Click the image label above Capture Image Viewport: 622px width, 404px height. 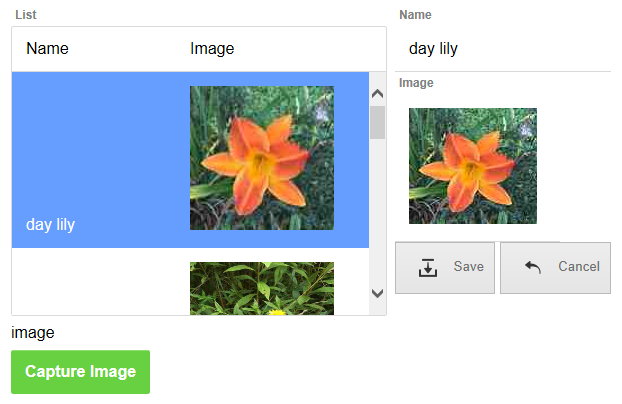click(x=33, y=333)
